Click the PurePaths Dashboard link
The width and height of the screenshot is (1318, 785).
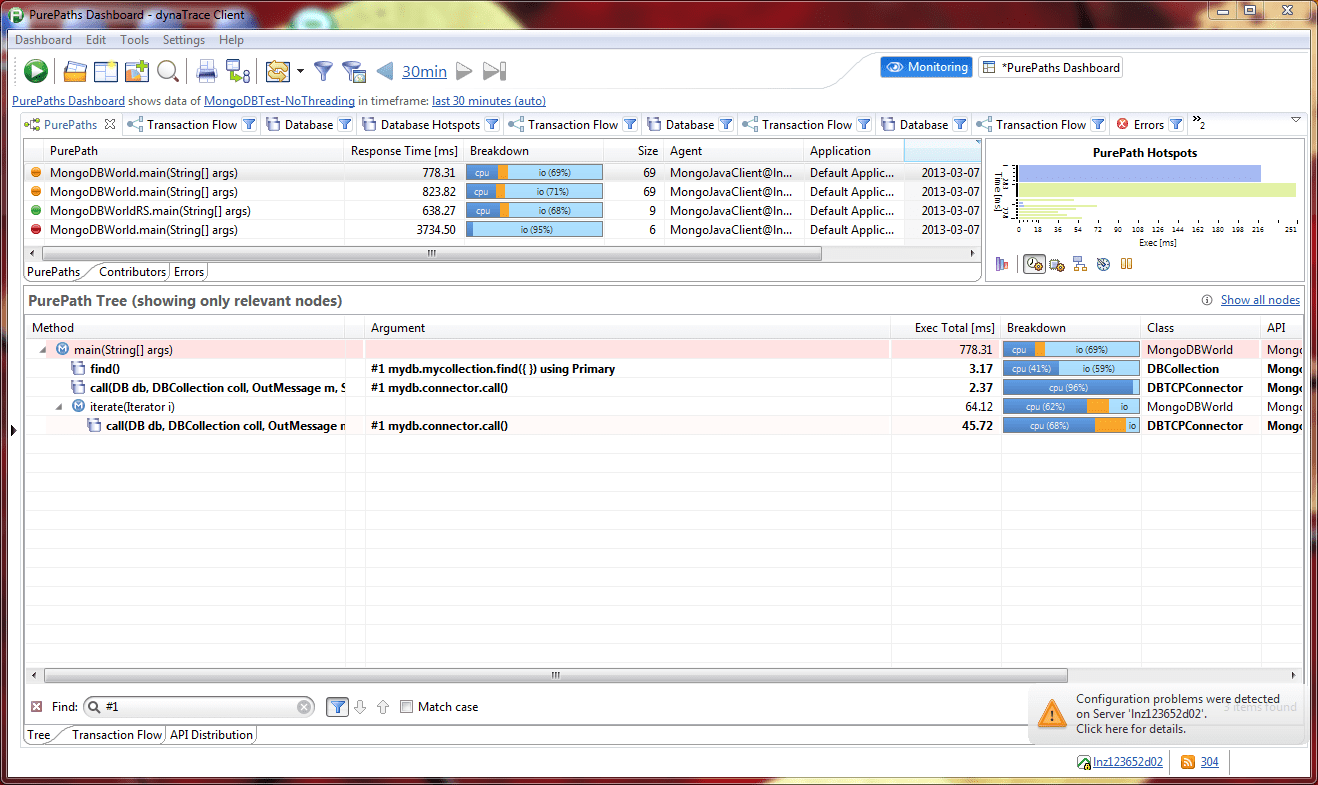[68, 101]
